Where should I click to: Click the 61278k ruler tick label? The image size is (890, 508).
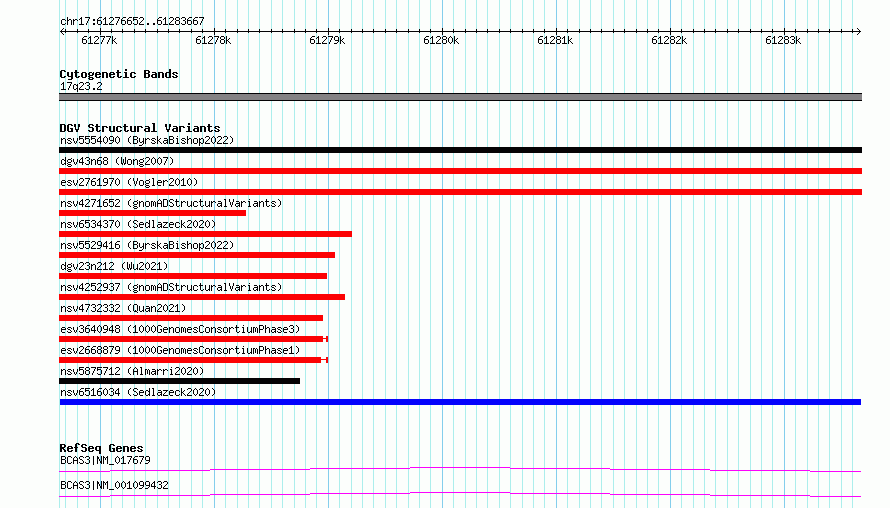click(213, 40)
